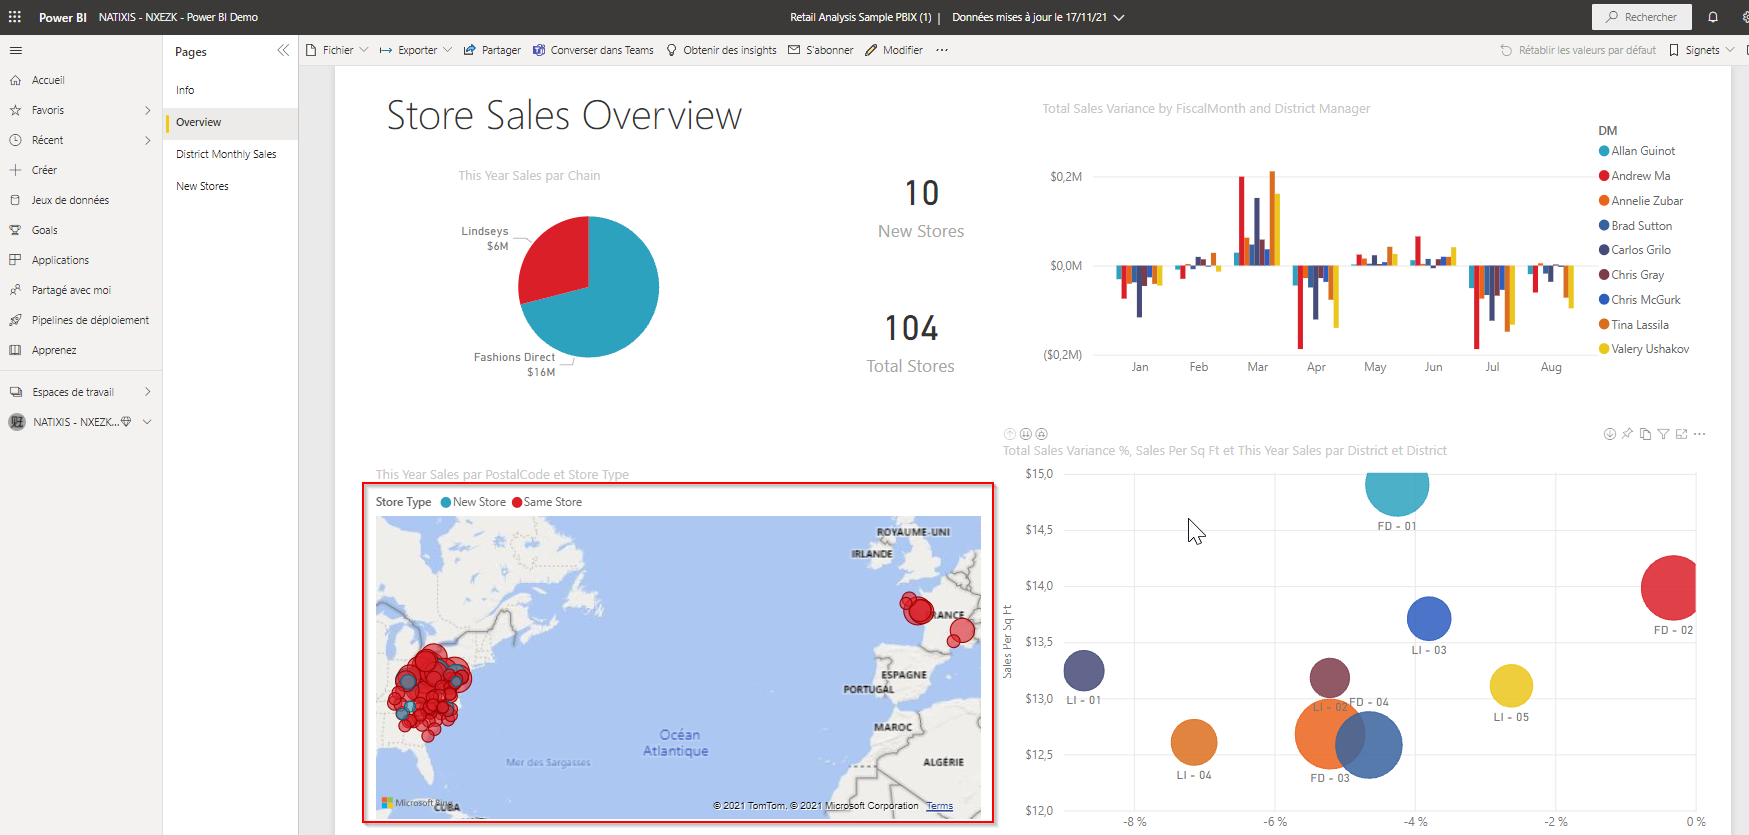Viewport: 1749px width, 835px height.
Task: Click Obtenir des insights
Action: [x=721, y=50]
